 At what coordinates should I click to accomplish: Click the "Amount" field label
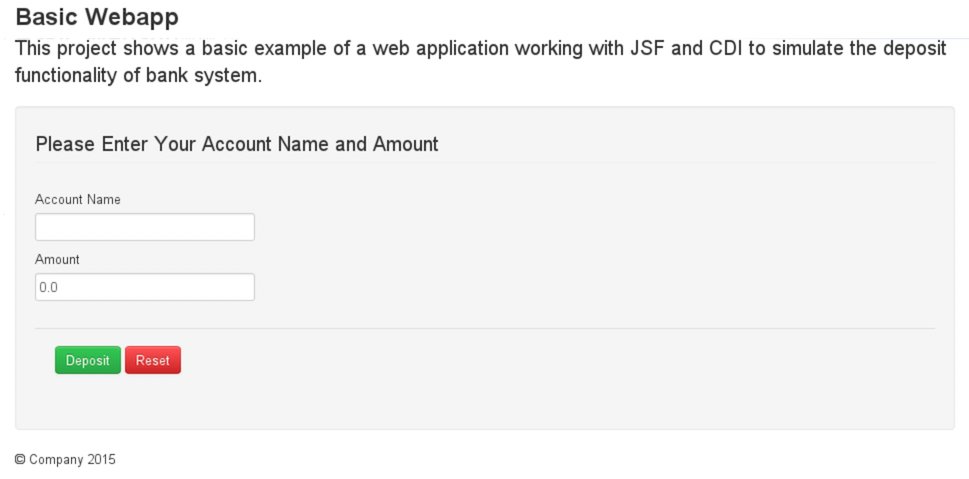click(57, 259)
